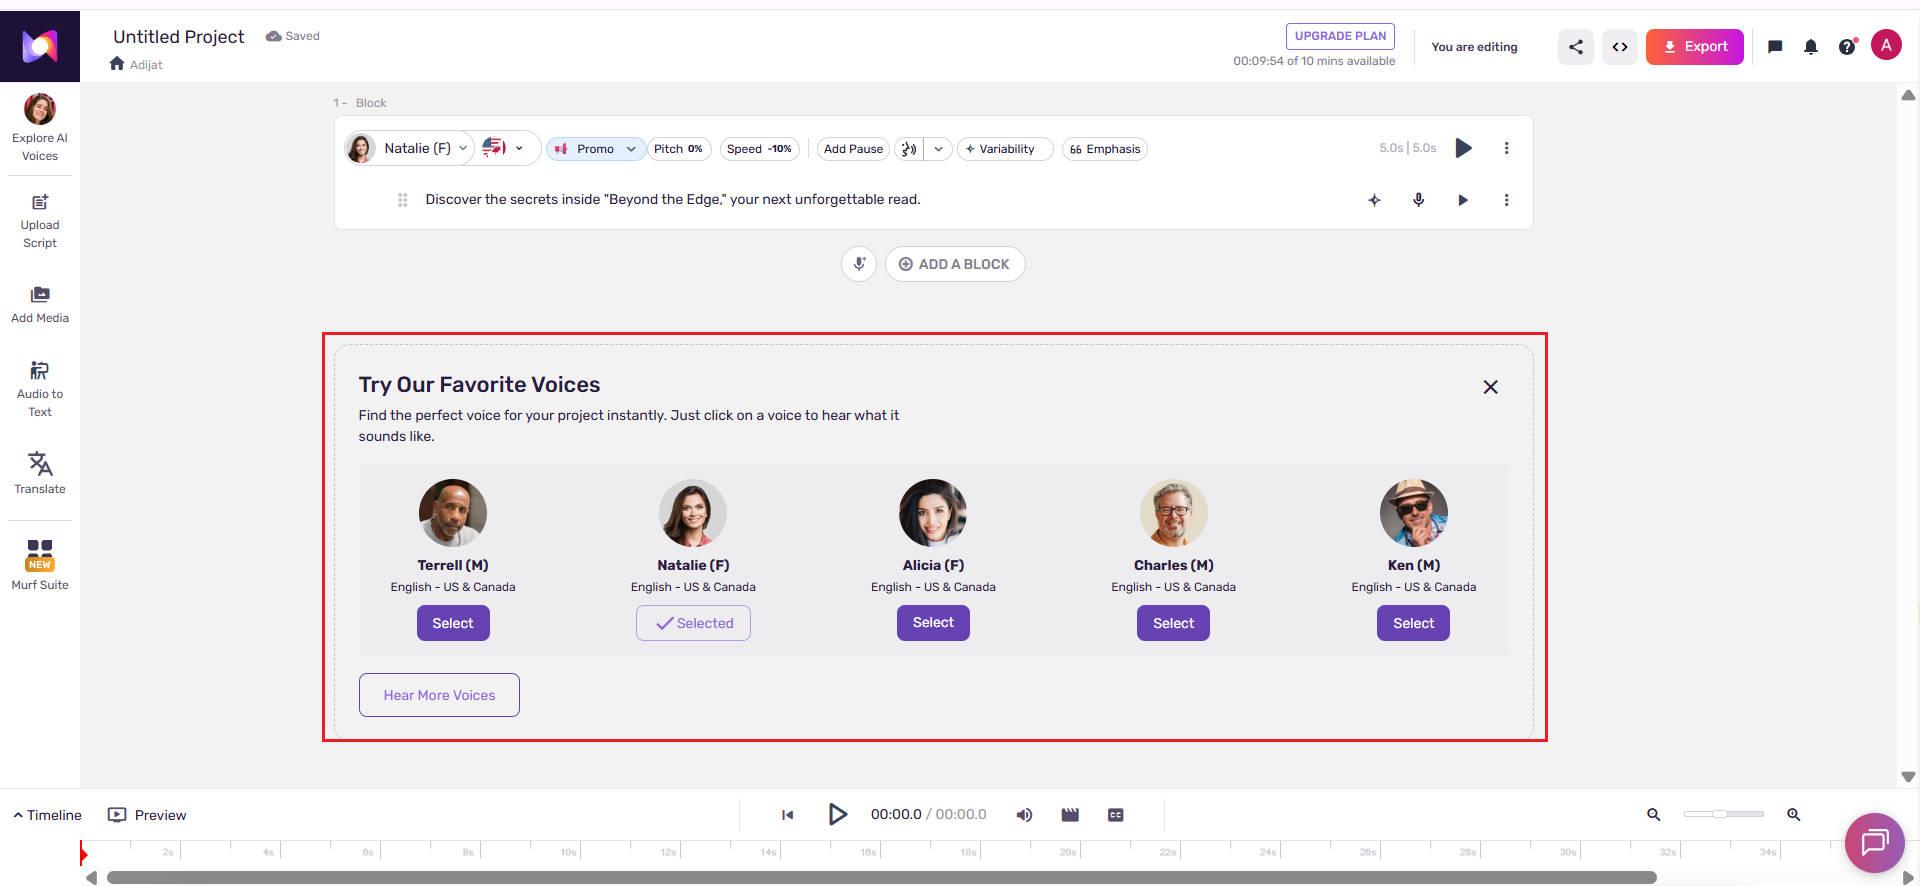
Task: Click the share project icon
Action: click(1575, 47)
